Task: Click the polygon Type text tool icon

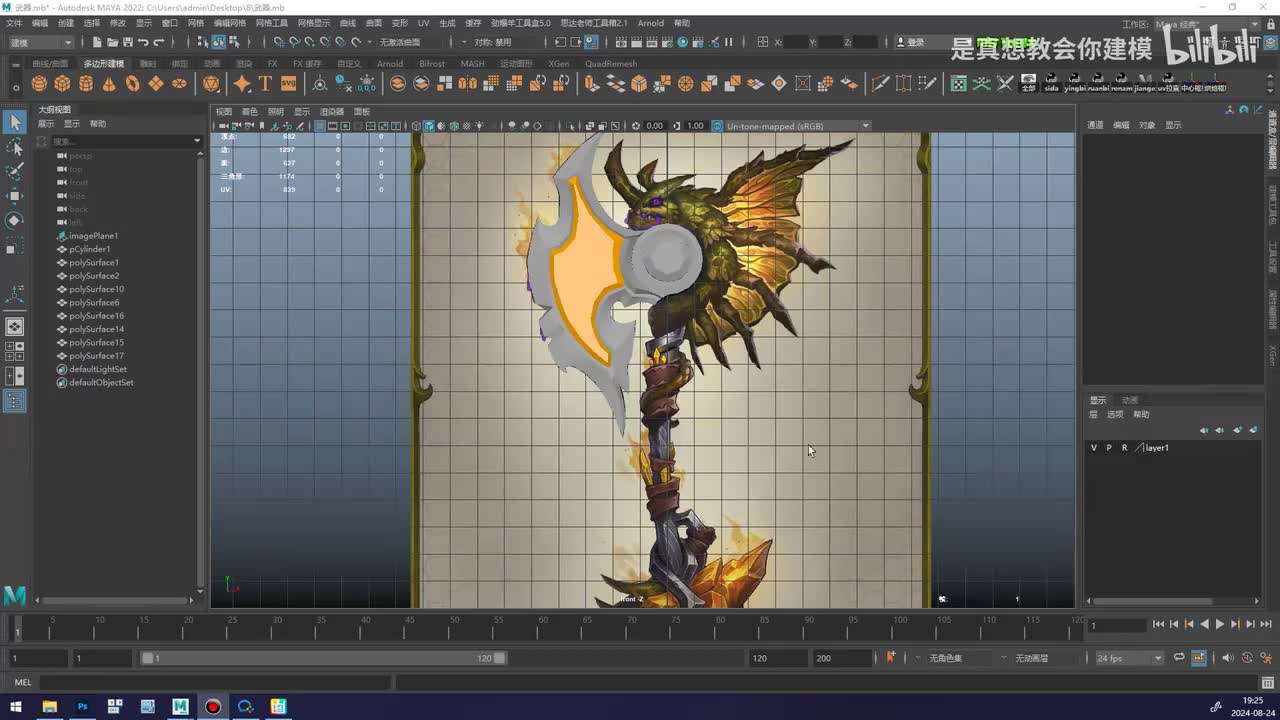Action: click(265, 84)
